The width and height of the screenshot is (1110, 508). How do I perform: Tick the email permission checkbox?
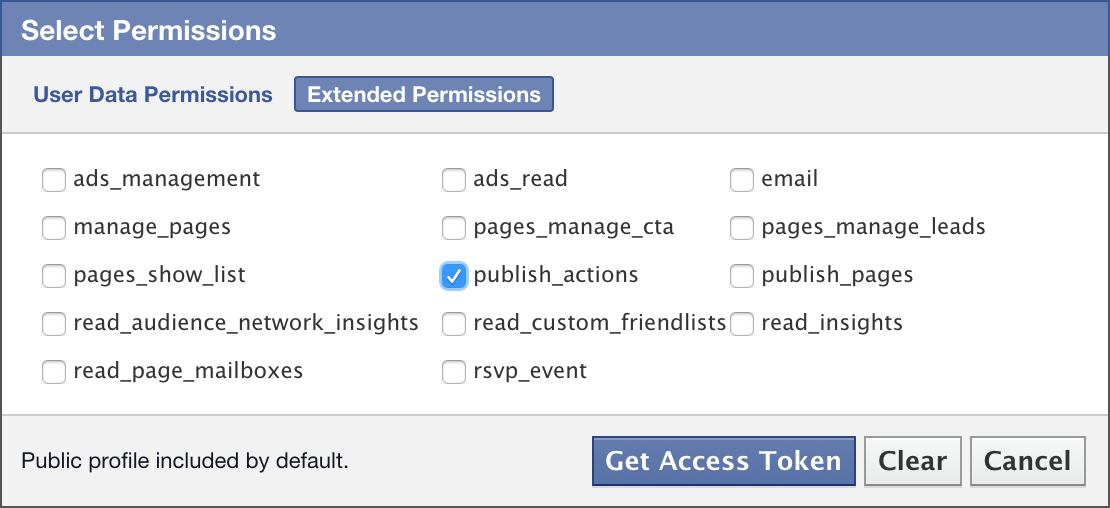click(742, 180)
